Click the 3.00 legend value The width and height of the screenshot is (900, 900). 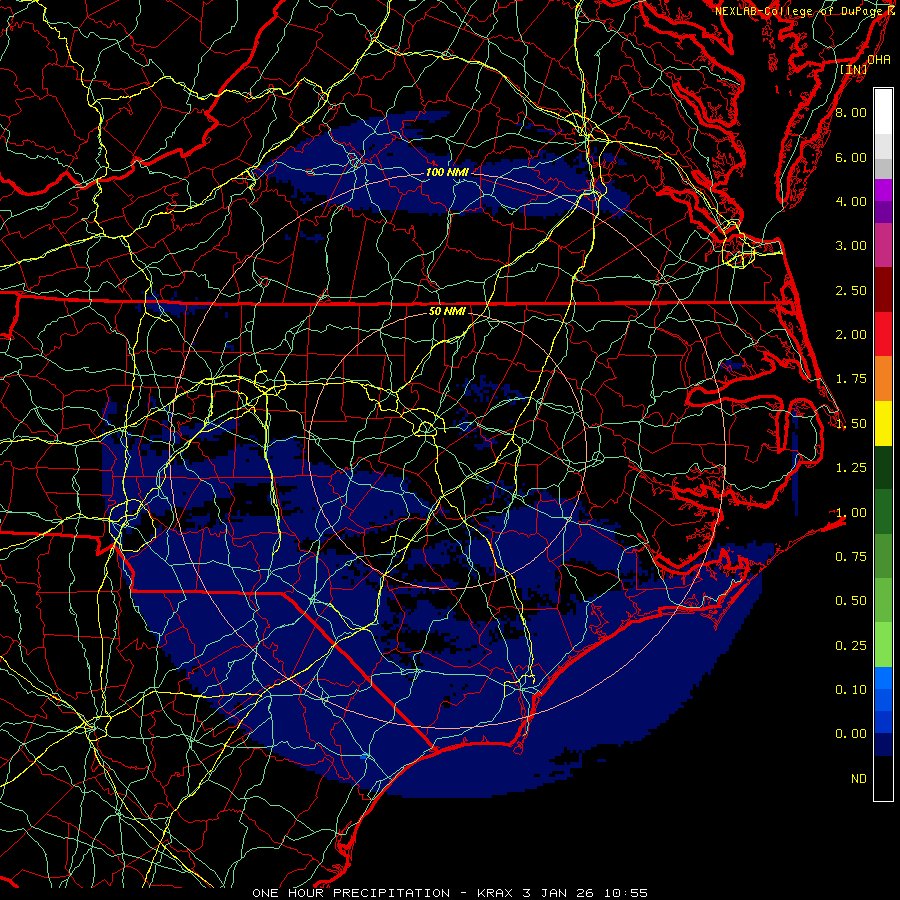pyautogui.click(x=851, y=246)
